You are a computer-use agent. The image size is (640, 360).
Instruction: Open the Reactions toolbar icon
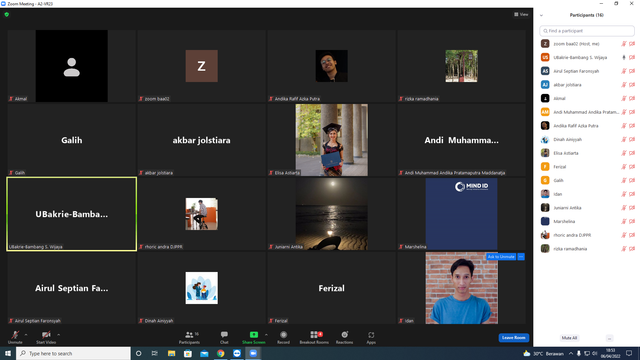[344, 335]
